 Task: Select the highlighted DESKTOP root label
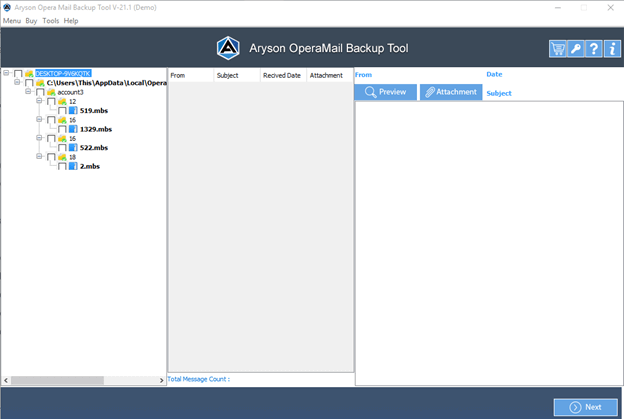(x=63, y=74)
